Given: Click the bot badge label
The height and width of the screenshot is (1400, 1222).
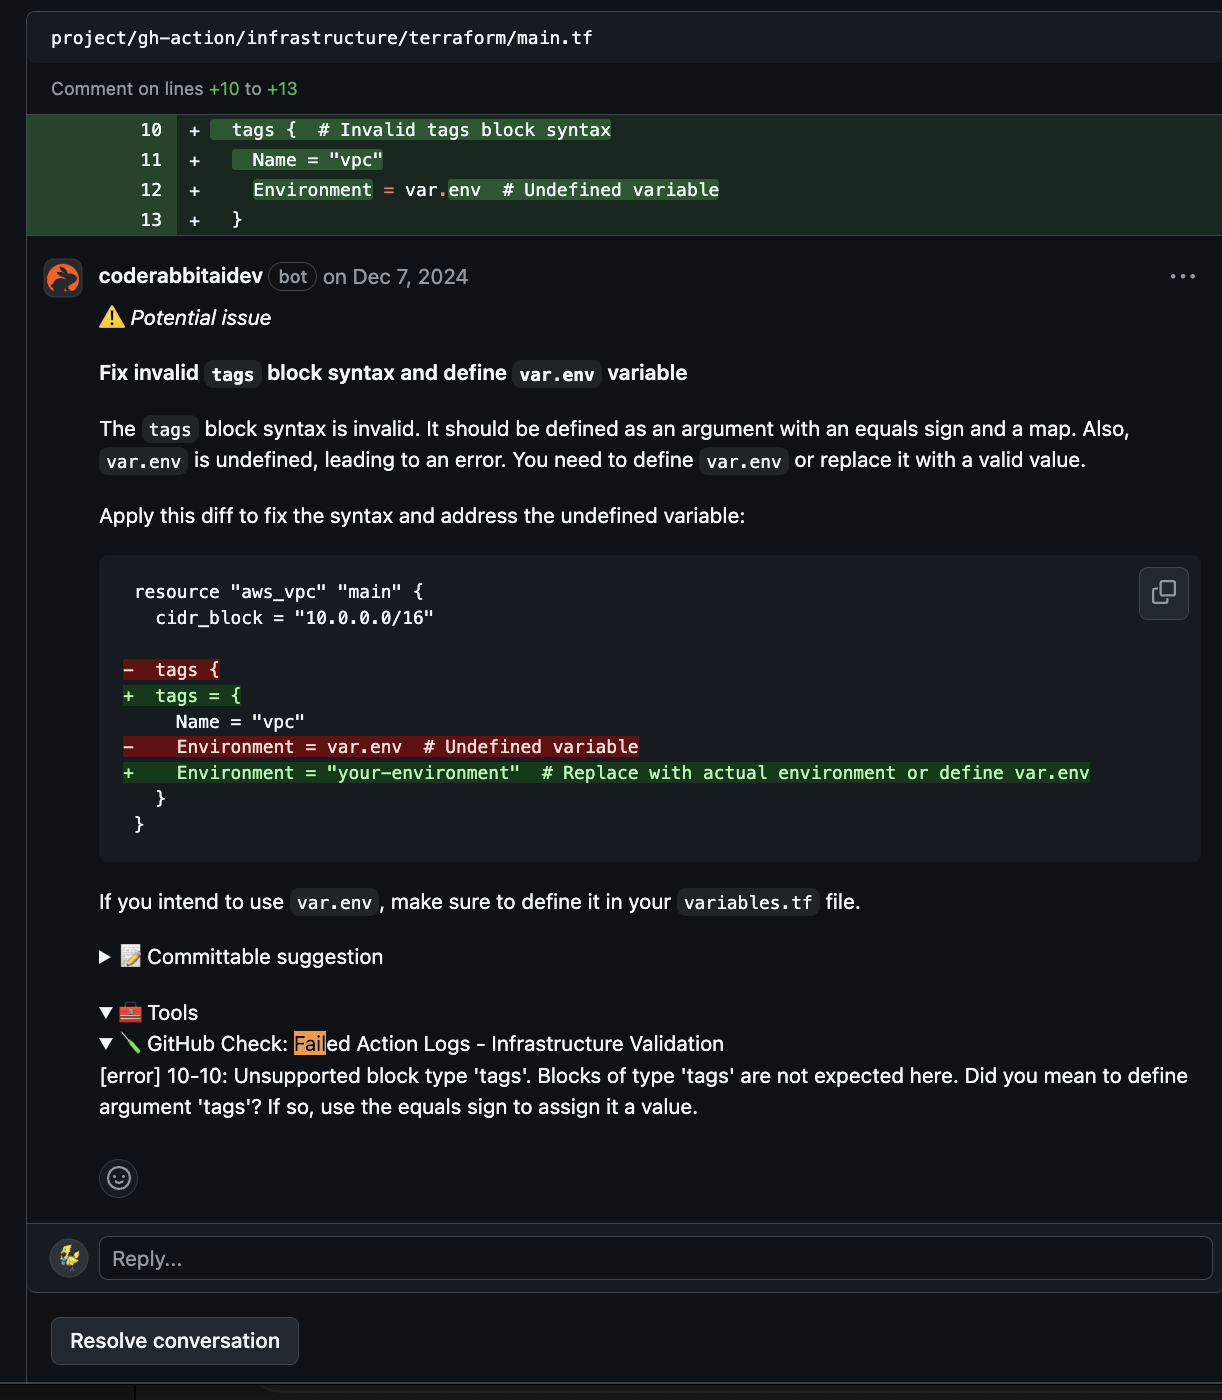Looking at the screenshot, I should point(292,276).
